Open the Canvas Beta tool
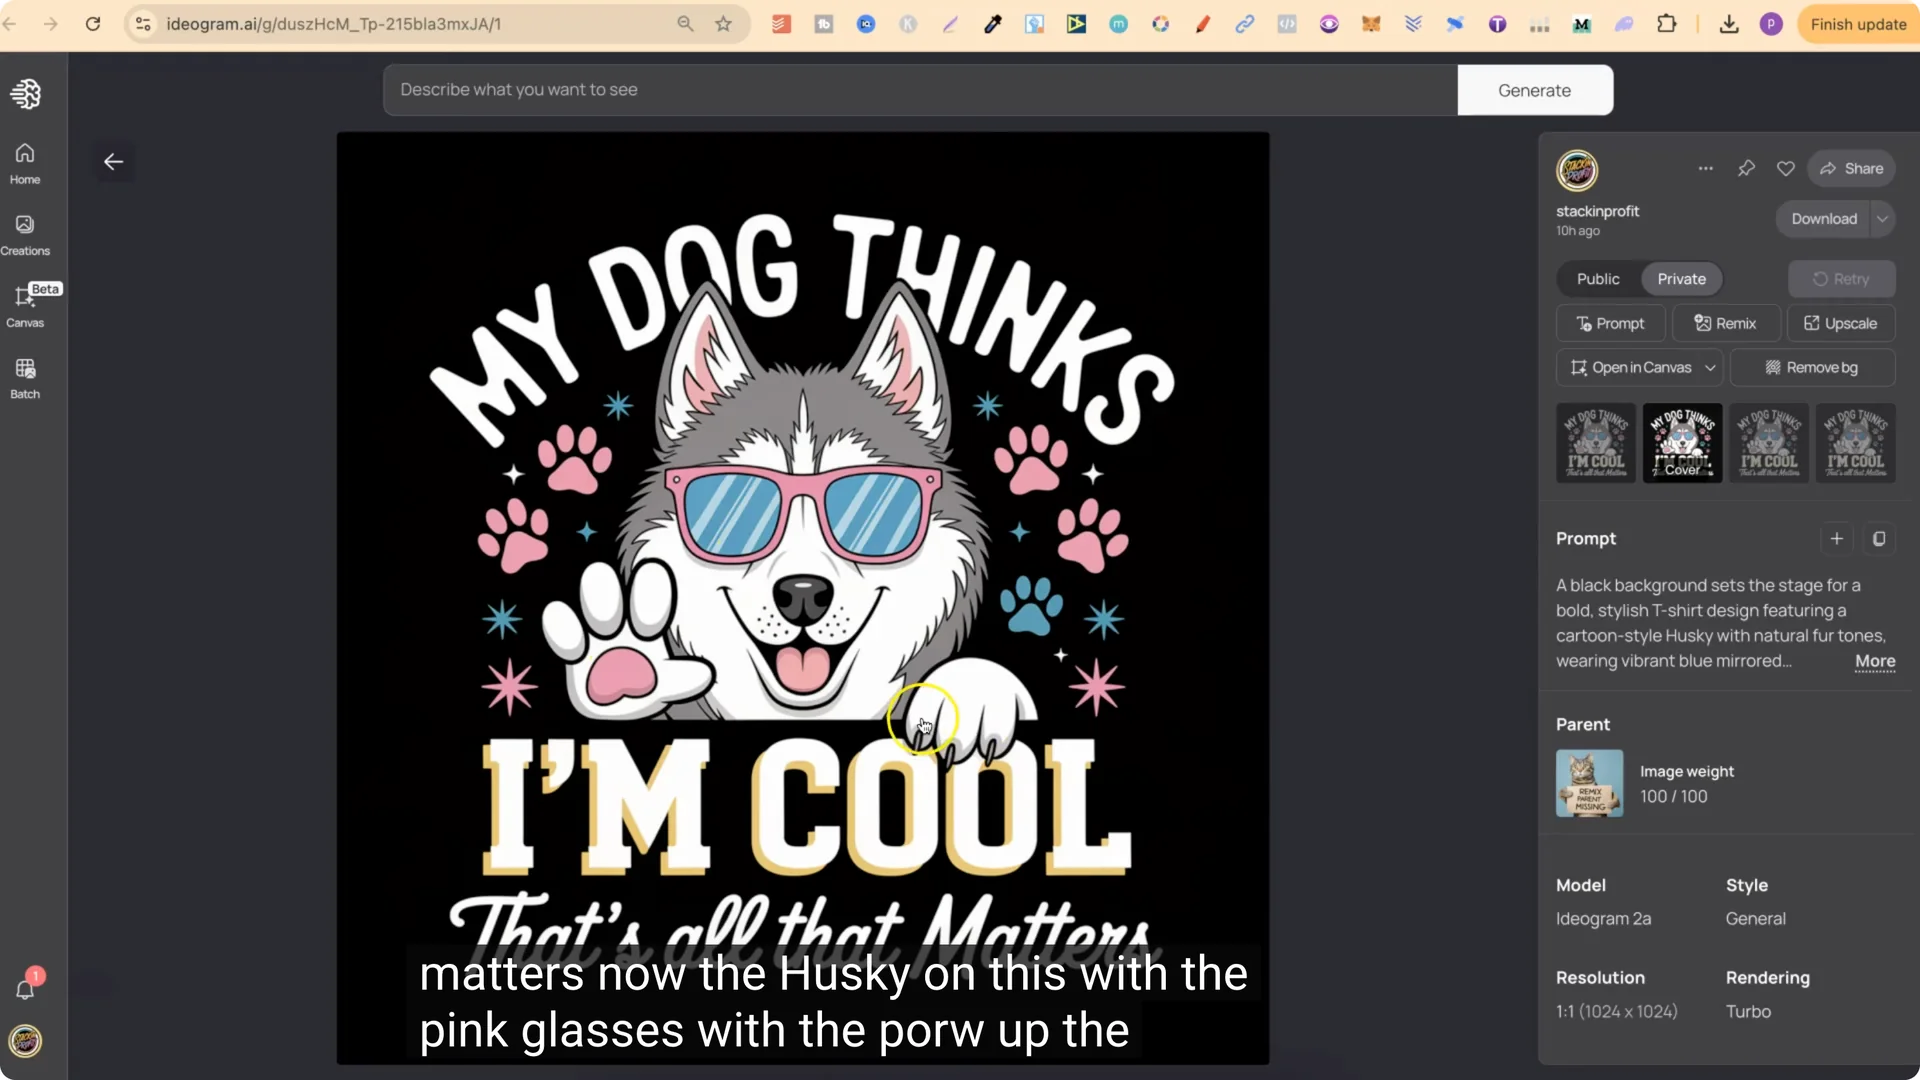 (x=27, y=305)
